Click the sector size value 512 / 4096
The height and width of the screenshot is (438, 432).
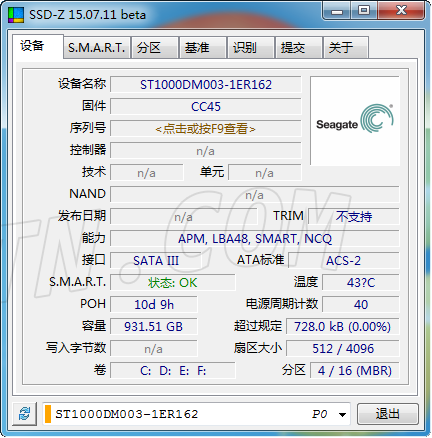pos(343,349)
